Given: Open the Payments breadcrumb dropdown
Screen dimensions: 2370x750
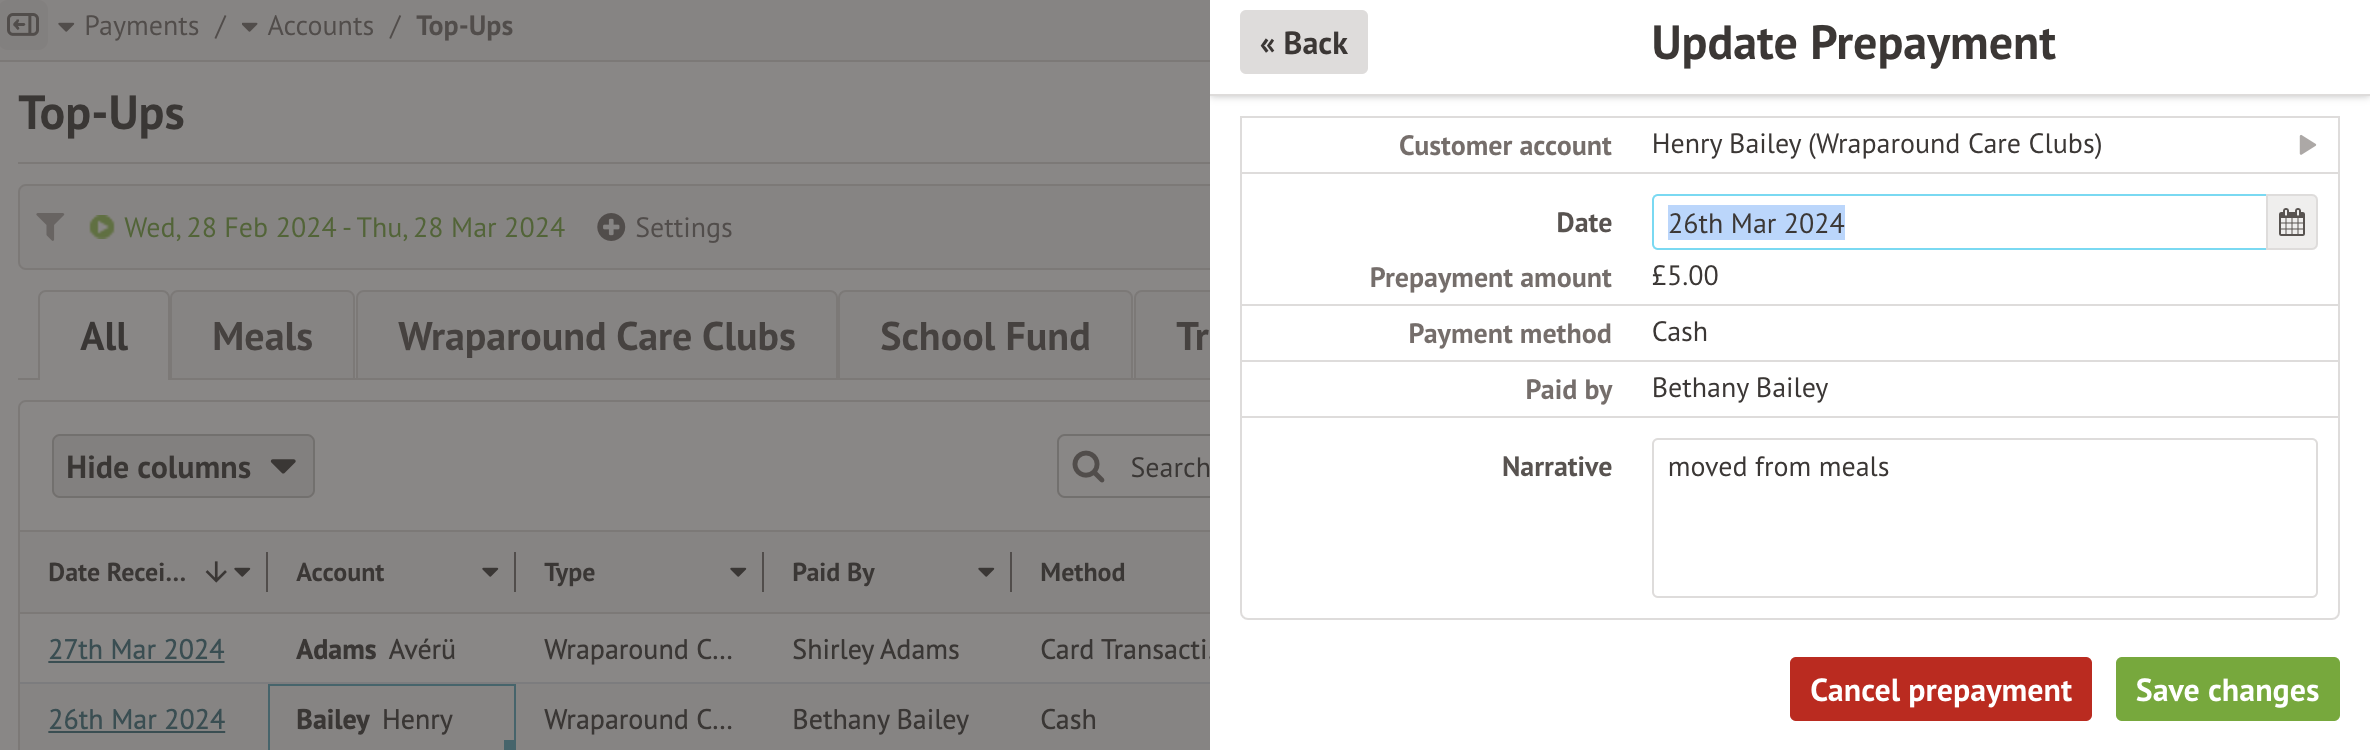Looking at the screenshot, I should (x=65, y=27).
